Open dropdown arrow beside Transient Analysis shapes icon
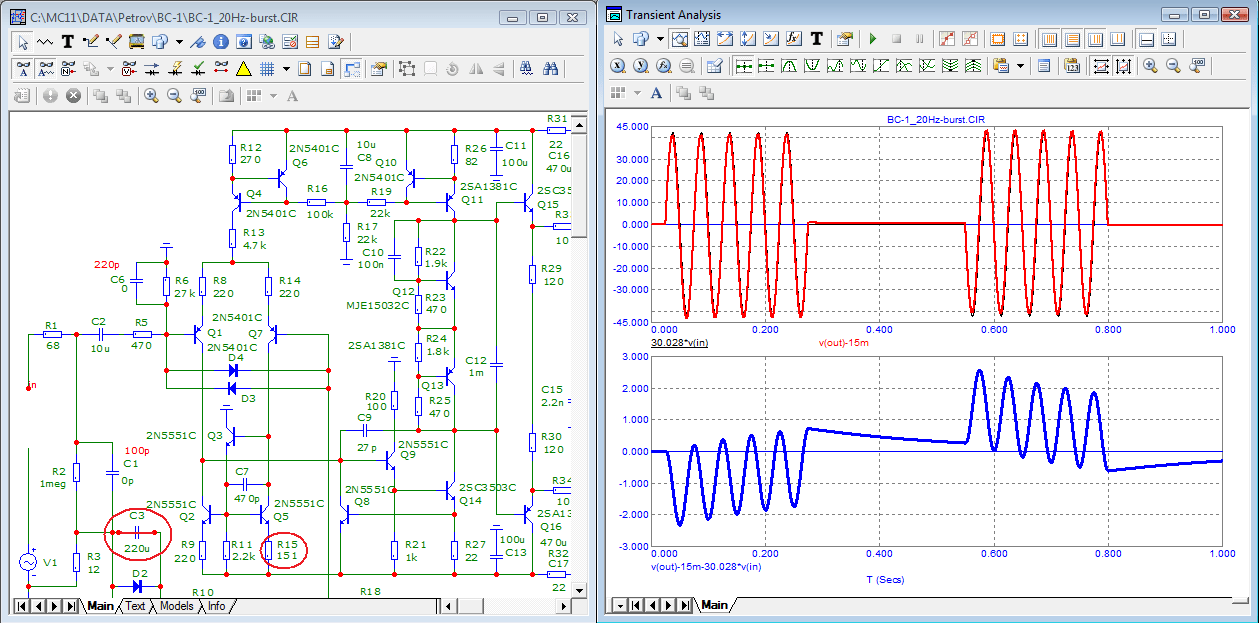This screenshot has width=1259, height=623. click(660, 39)
